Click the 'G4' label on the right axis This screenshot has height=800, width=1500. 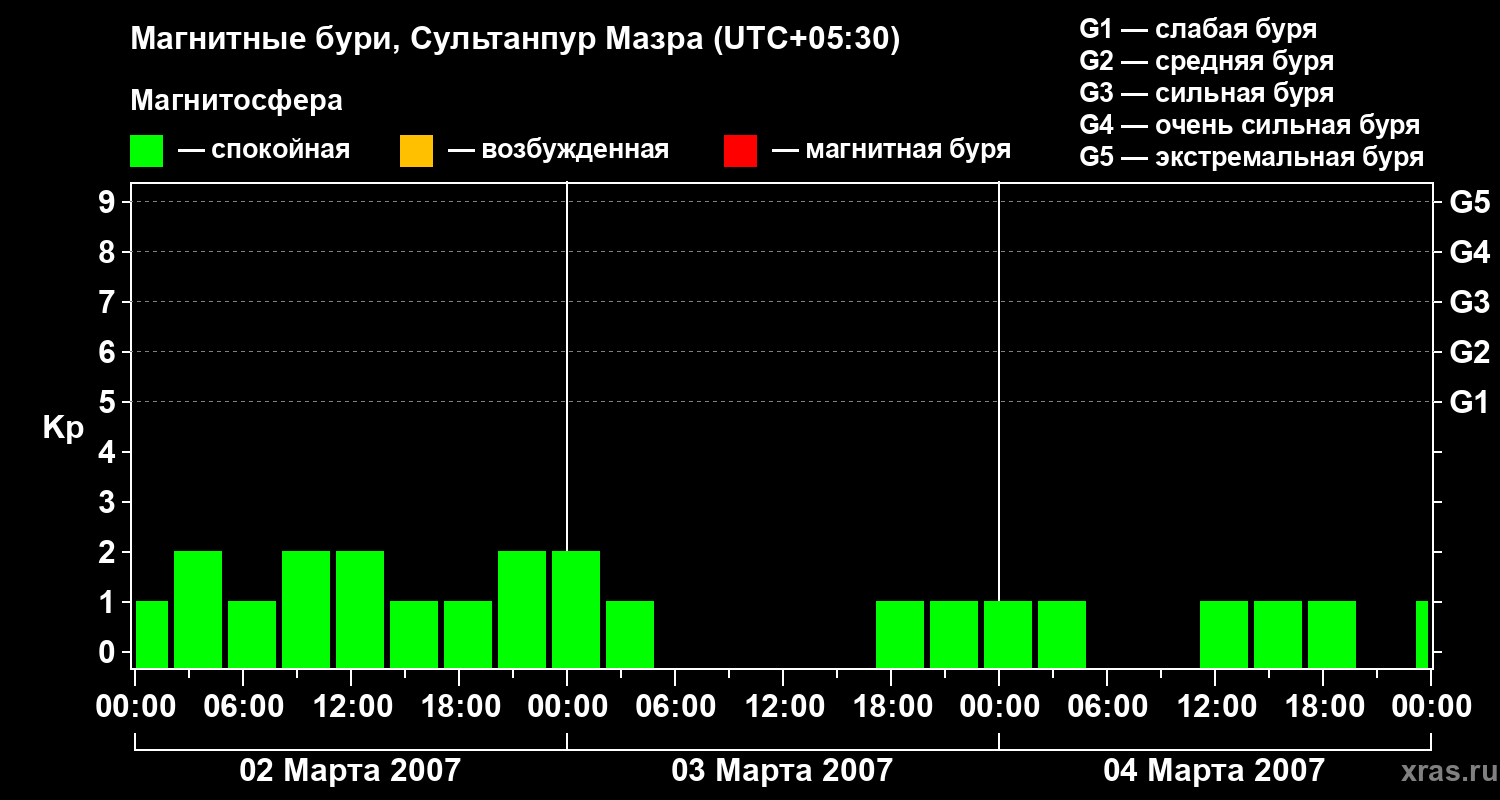point(1470,253)
